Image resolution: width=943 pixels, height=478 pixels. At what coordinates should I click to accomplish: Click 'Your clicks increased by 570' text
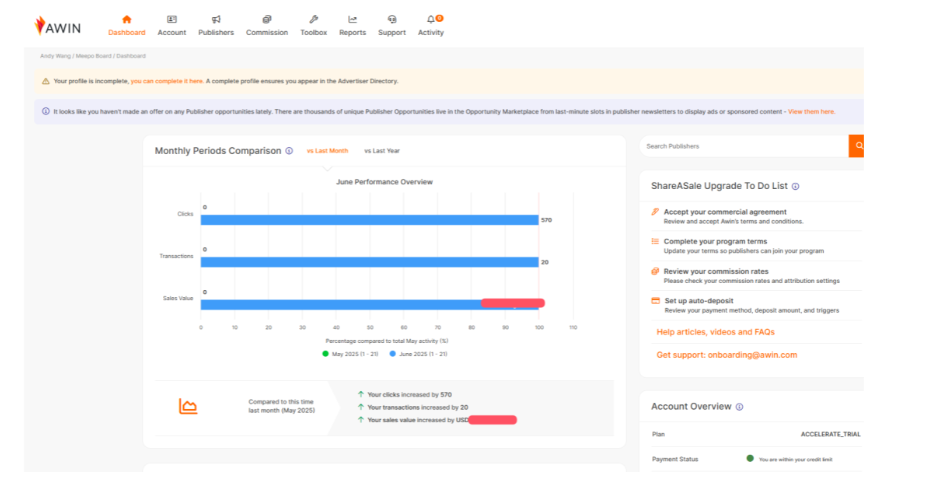coord(410,395)
